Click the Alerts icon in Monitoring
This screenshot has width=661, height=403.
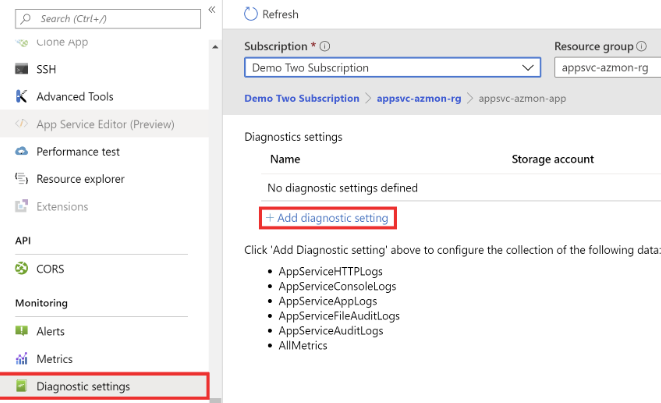(22, 331)
